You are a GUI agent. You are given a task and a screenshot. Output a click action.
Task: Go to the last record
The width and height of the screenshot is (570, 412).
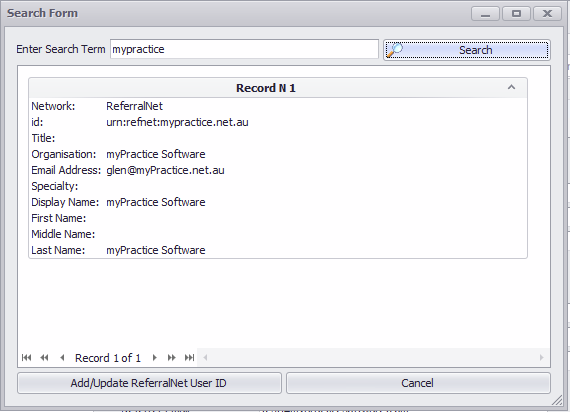tap(189, 358)
